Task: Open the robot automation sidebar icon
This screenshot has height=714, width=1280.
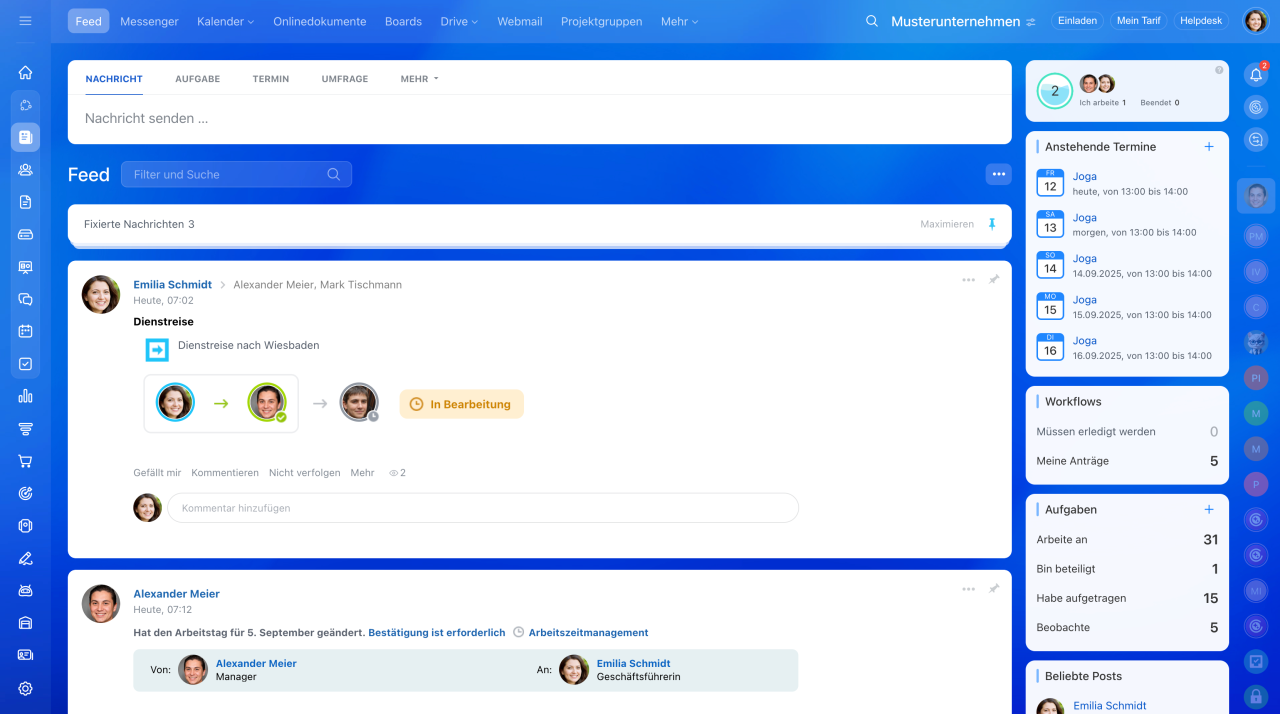Action: pos(25,590)
